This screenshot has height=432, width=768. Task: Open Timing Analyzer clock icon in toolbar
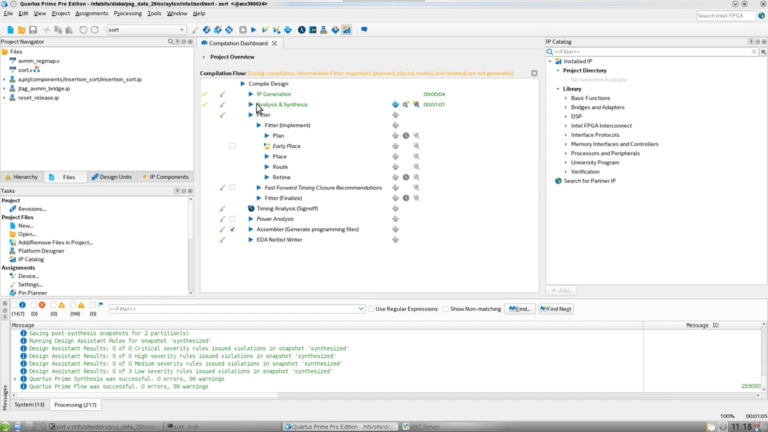(302, 30)
